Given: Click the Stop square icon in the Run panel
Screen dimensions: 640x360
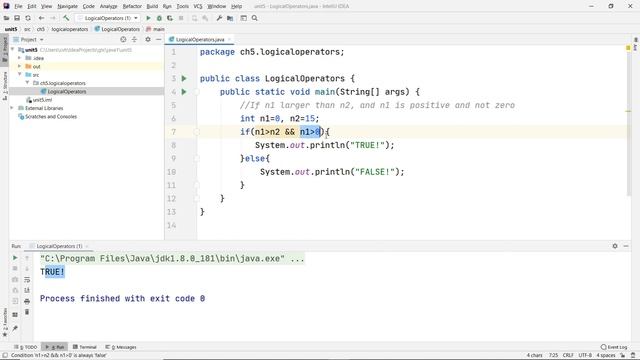Looking at the screenshot, I should tap(15, 269).
